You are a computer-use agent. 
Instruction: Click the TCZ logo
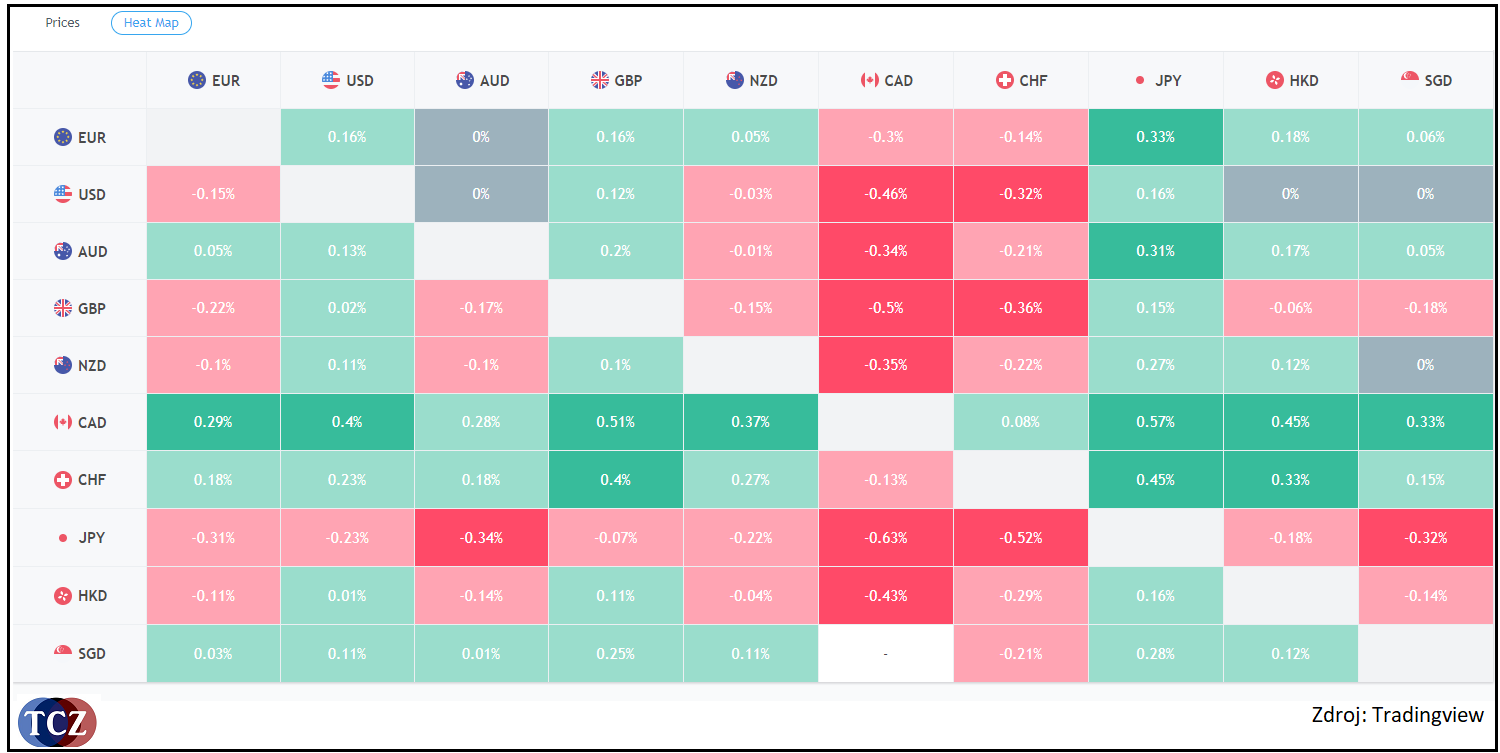point(57,722)
